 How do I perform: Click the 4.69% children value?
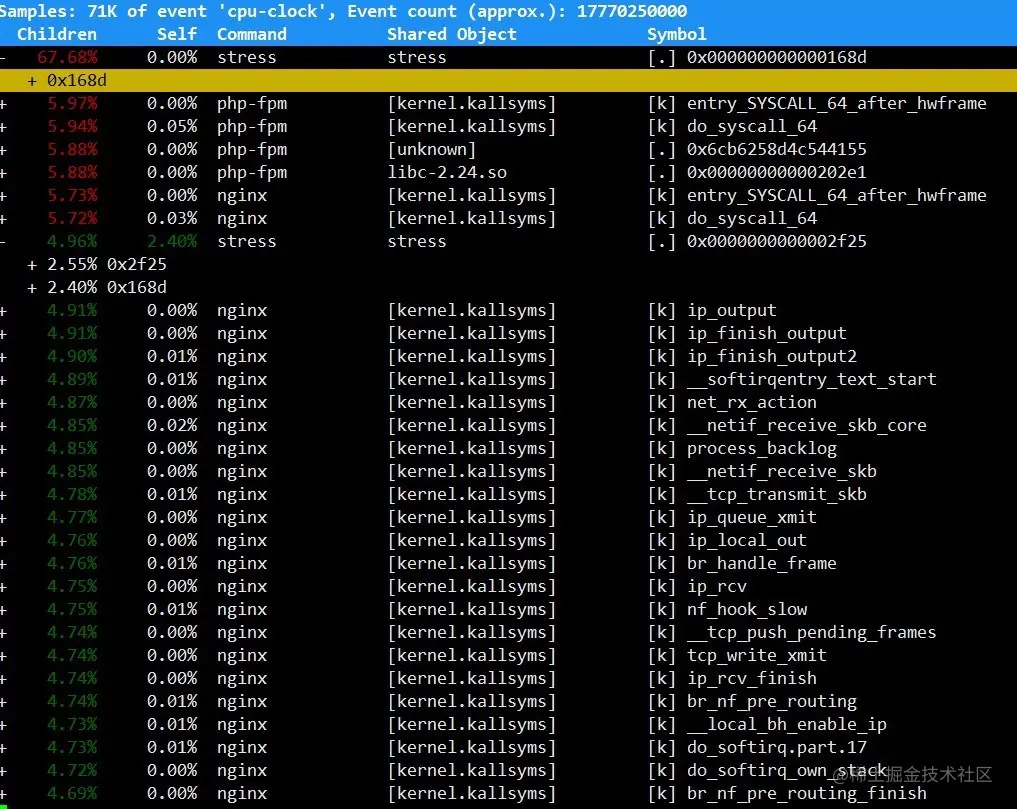coord(72,794)
